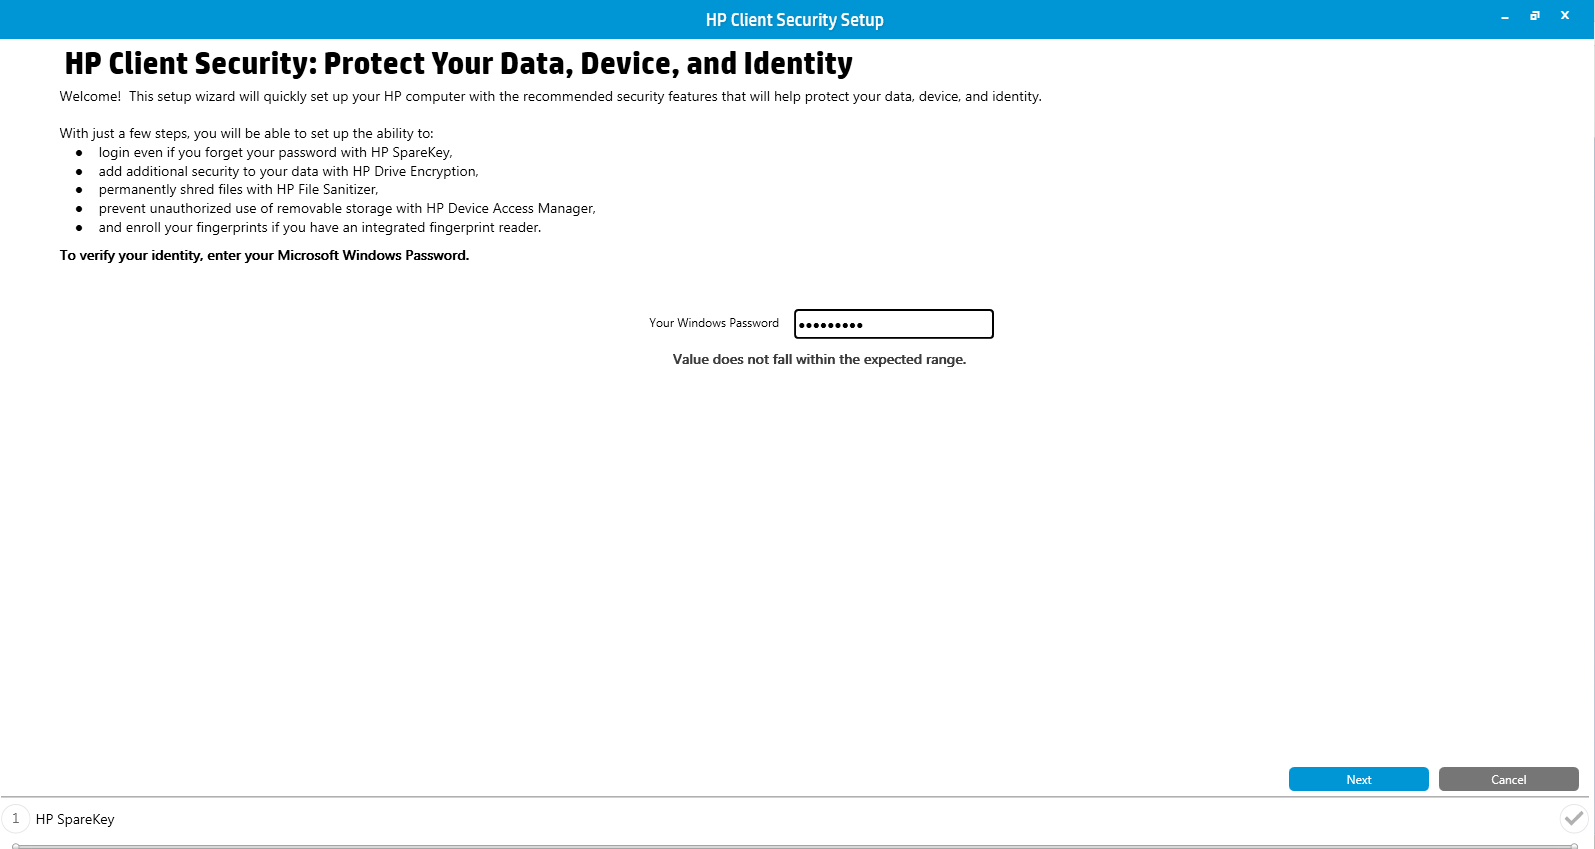
Task: Click the enroll fingerprints bullet line
Action: (319, 227)
